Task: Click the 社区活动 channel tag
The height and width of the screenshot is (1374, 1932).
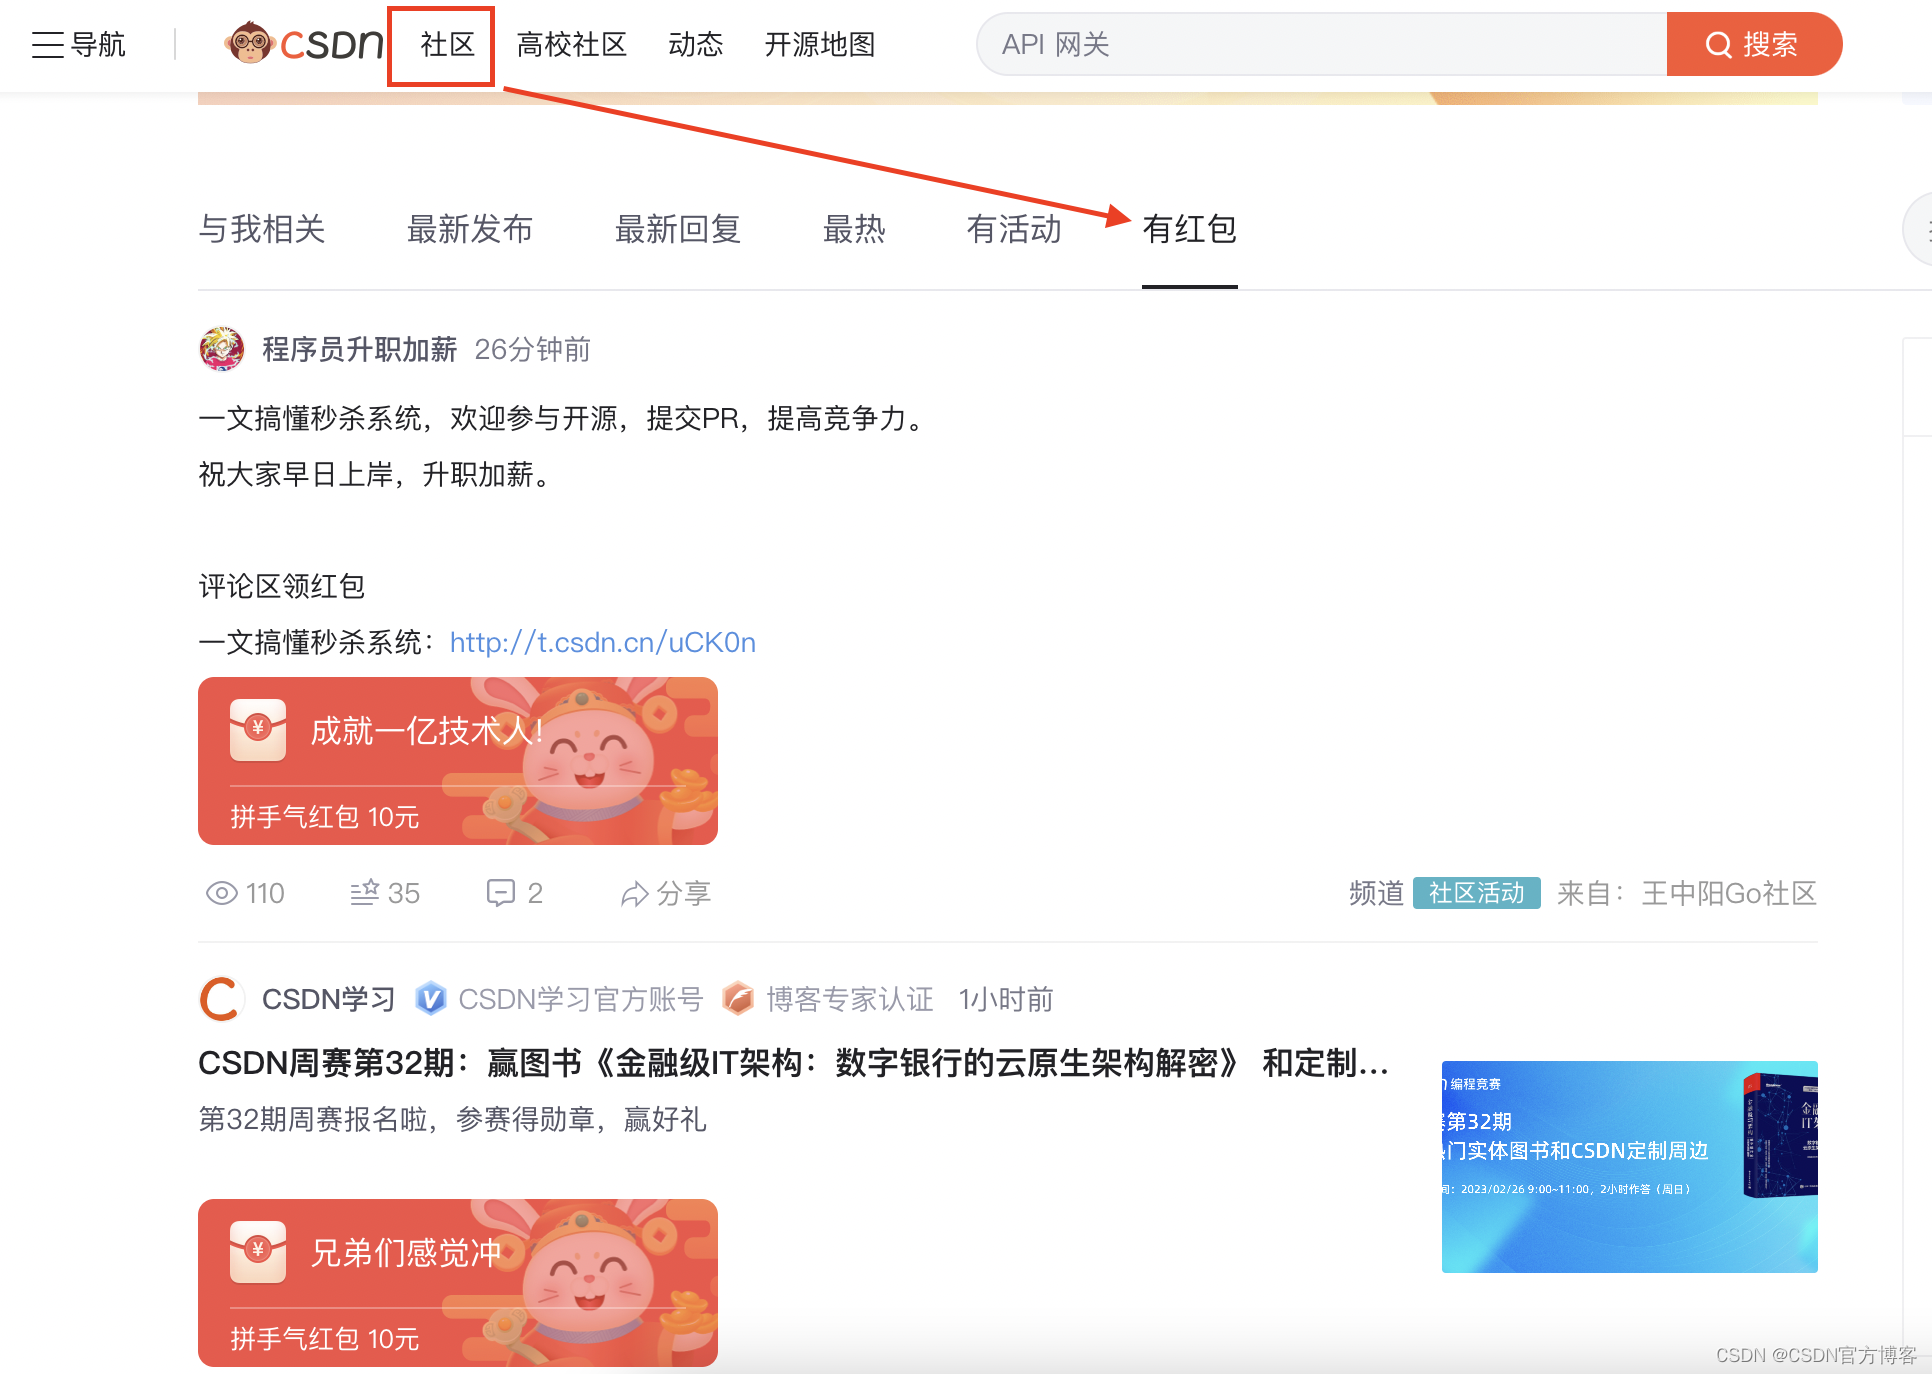Action: [x=1476, y=893]
